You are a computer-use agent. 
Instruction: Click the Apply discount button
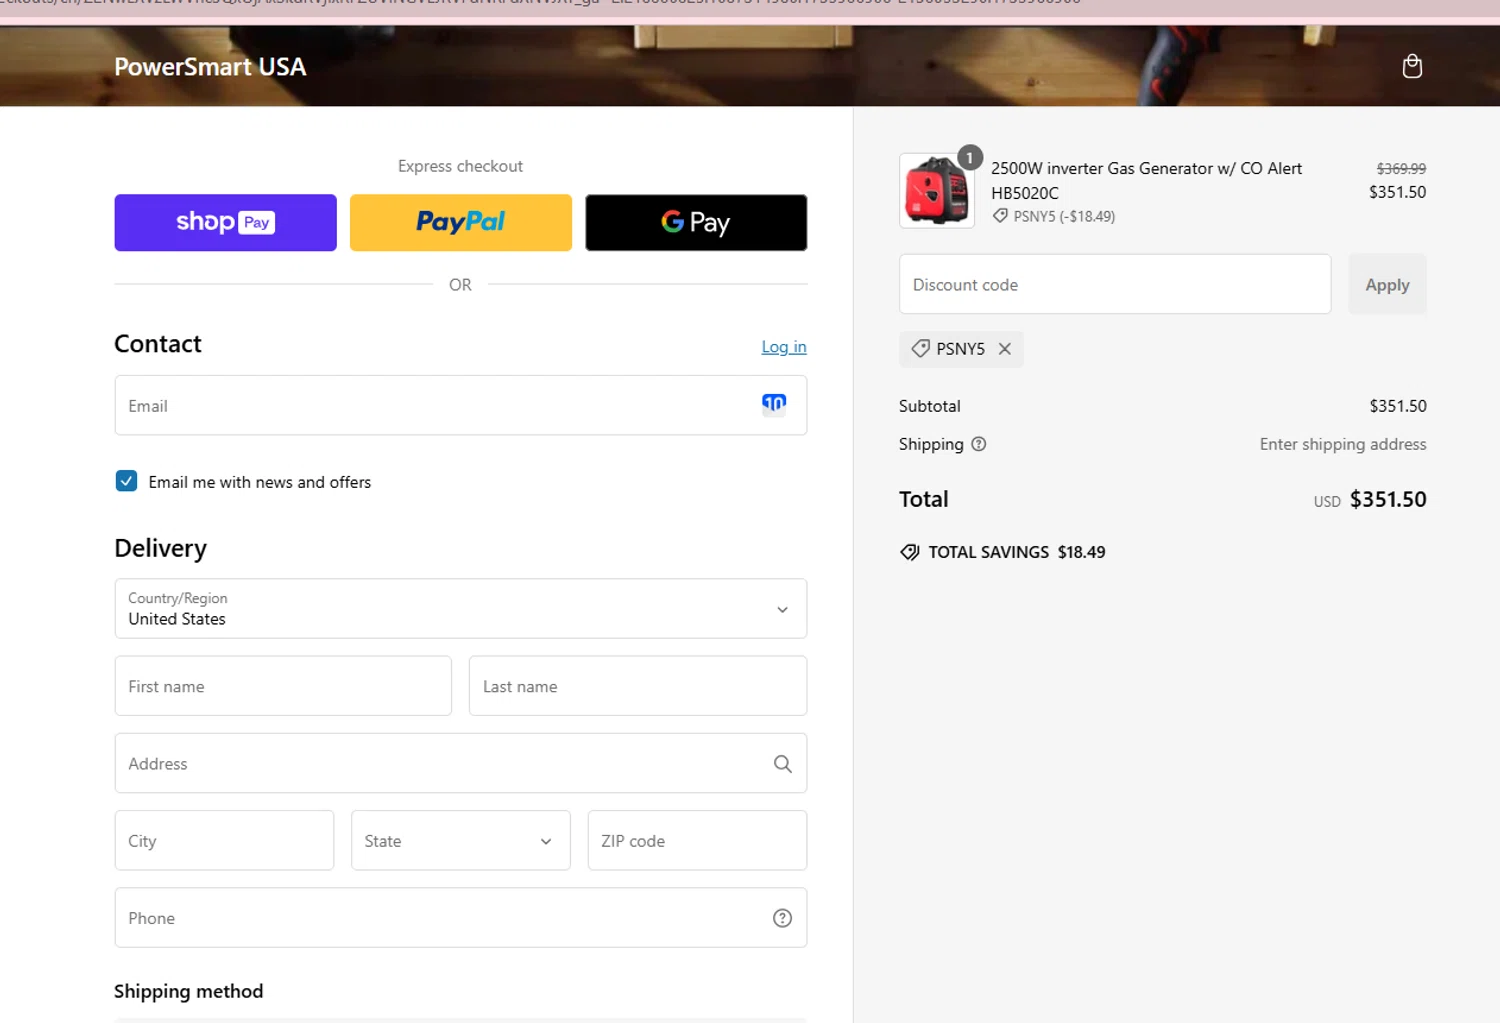[1387, 285]
